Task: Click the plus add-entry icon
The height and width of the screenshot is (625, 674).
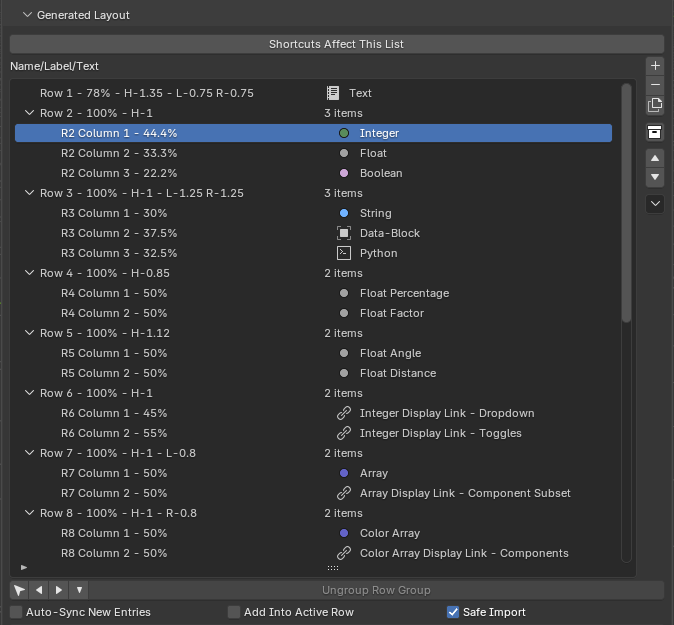Action: [655, 66]
